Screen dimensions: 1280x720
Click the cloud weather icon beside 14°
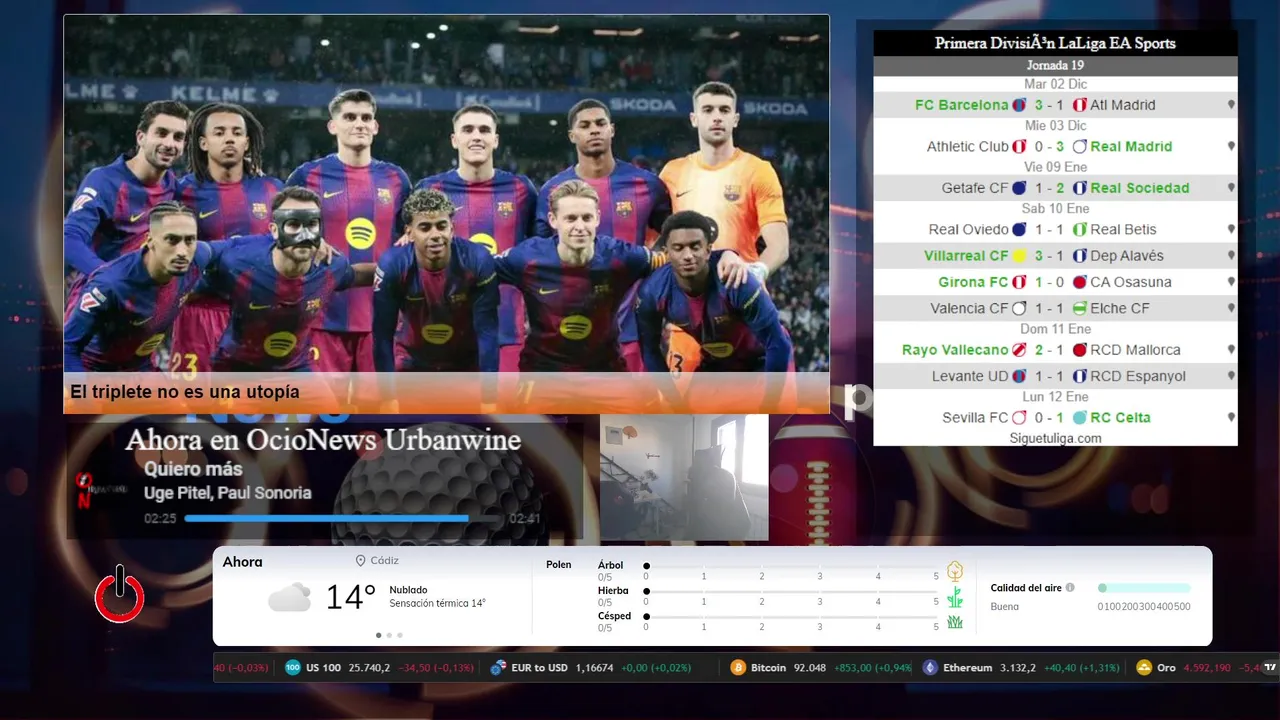[289, 598]
